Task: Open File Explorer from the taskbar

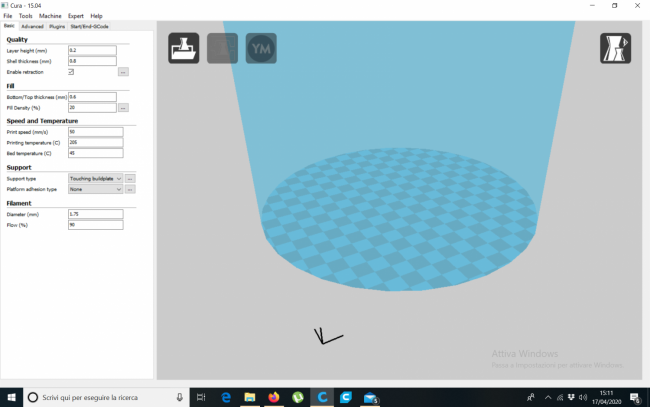Action: coord(250,397)
